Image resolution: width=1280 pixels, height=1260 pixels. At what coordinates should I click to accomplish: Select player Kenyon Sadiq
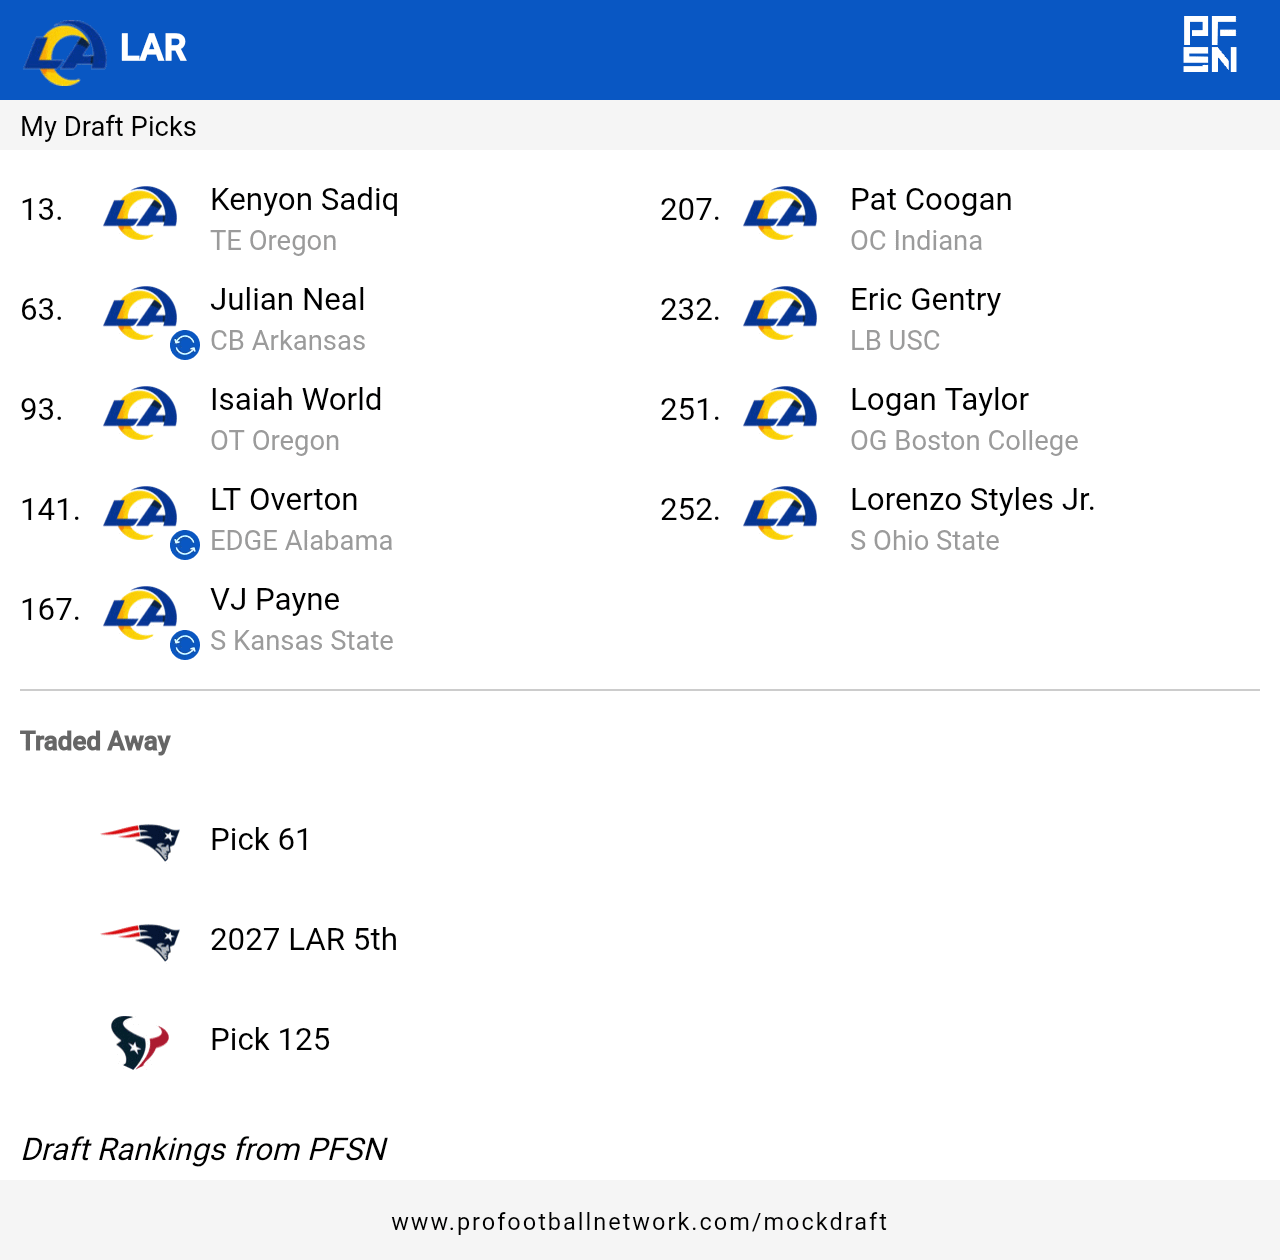tap(304, 200)
